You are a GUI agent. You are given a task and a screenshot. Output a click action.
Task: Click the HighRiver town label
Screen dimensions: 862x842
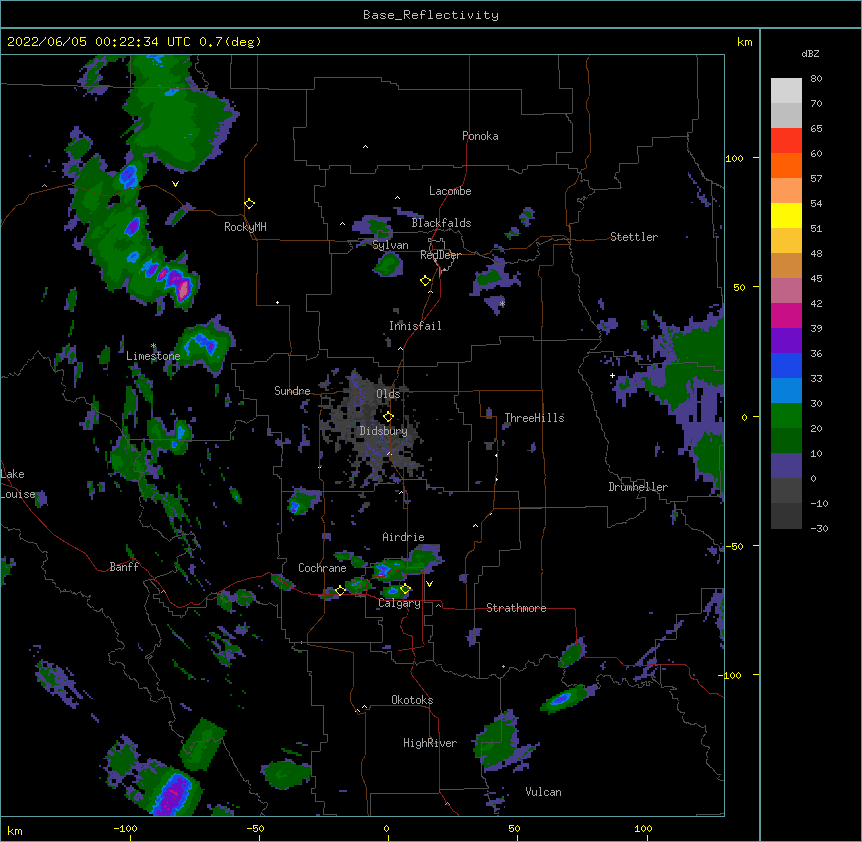tap(430, 743)
